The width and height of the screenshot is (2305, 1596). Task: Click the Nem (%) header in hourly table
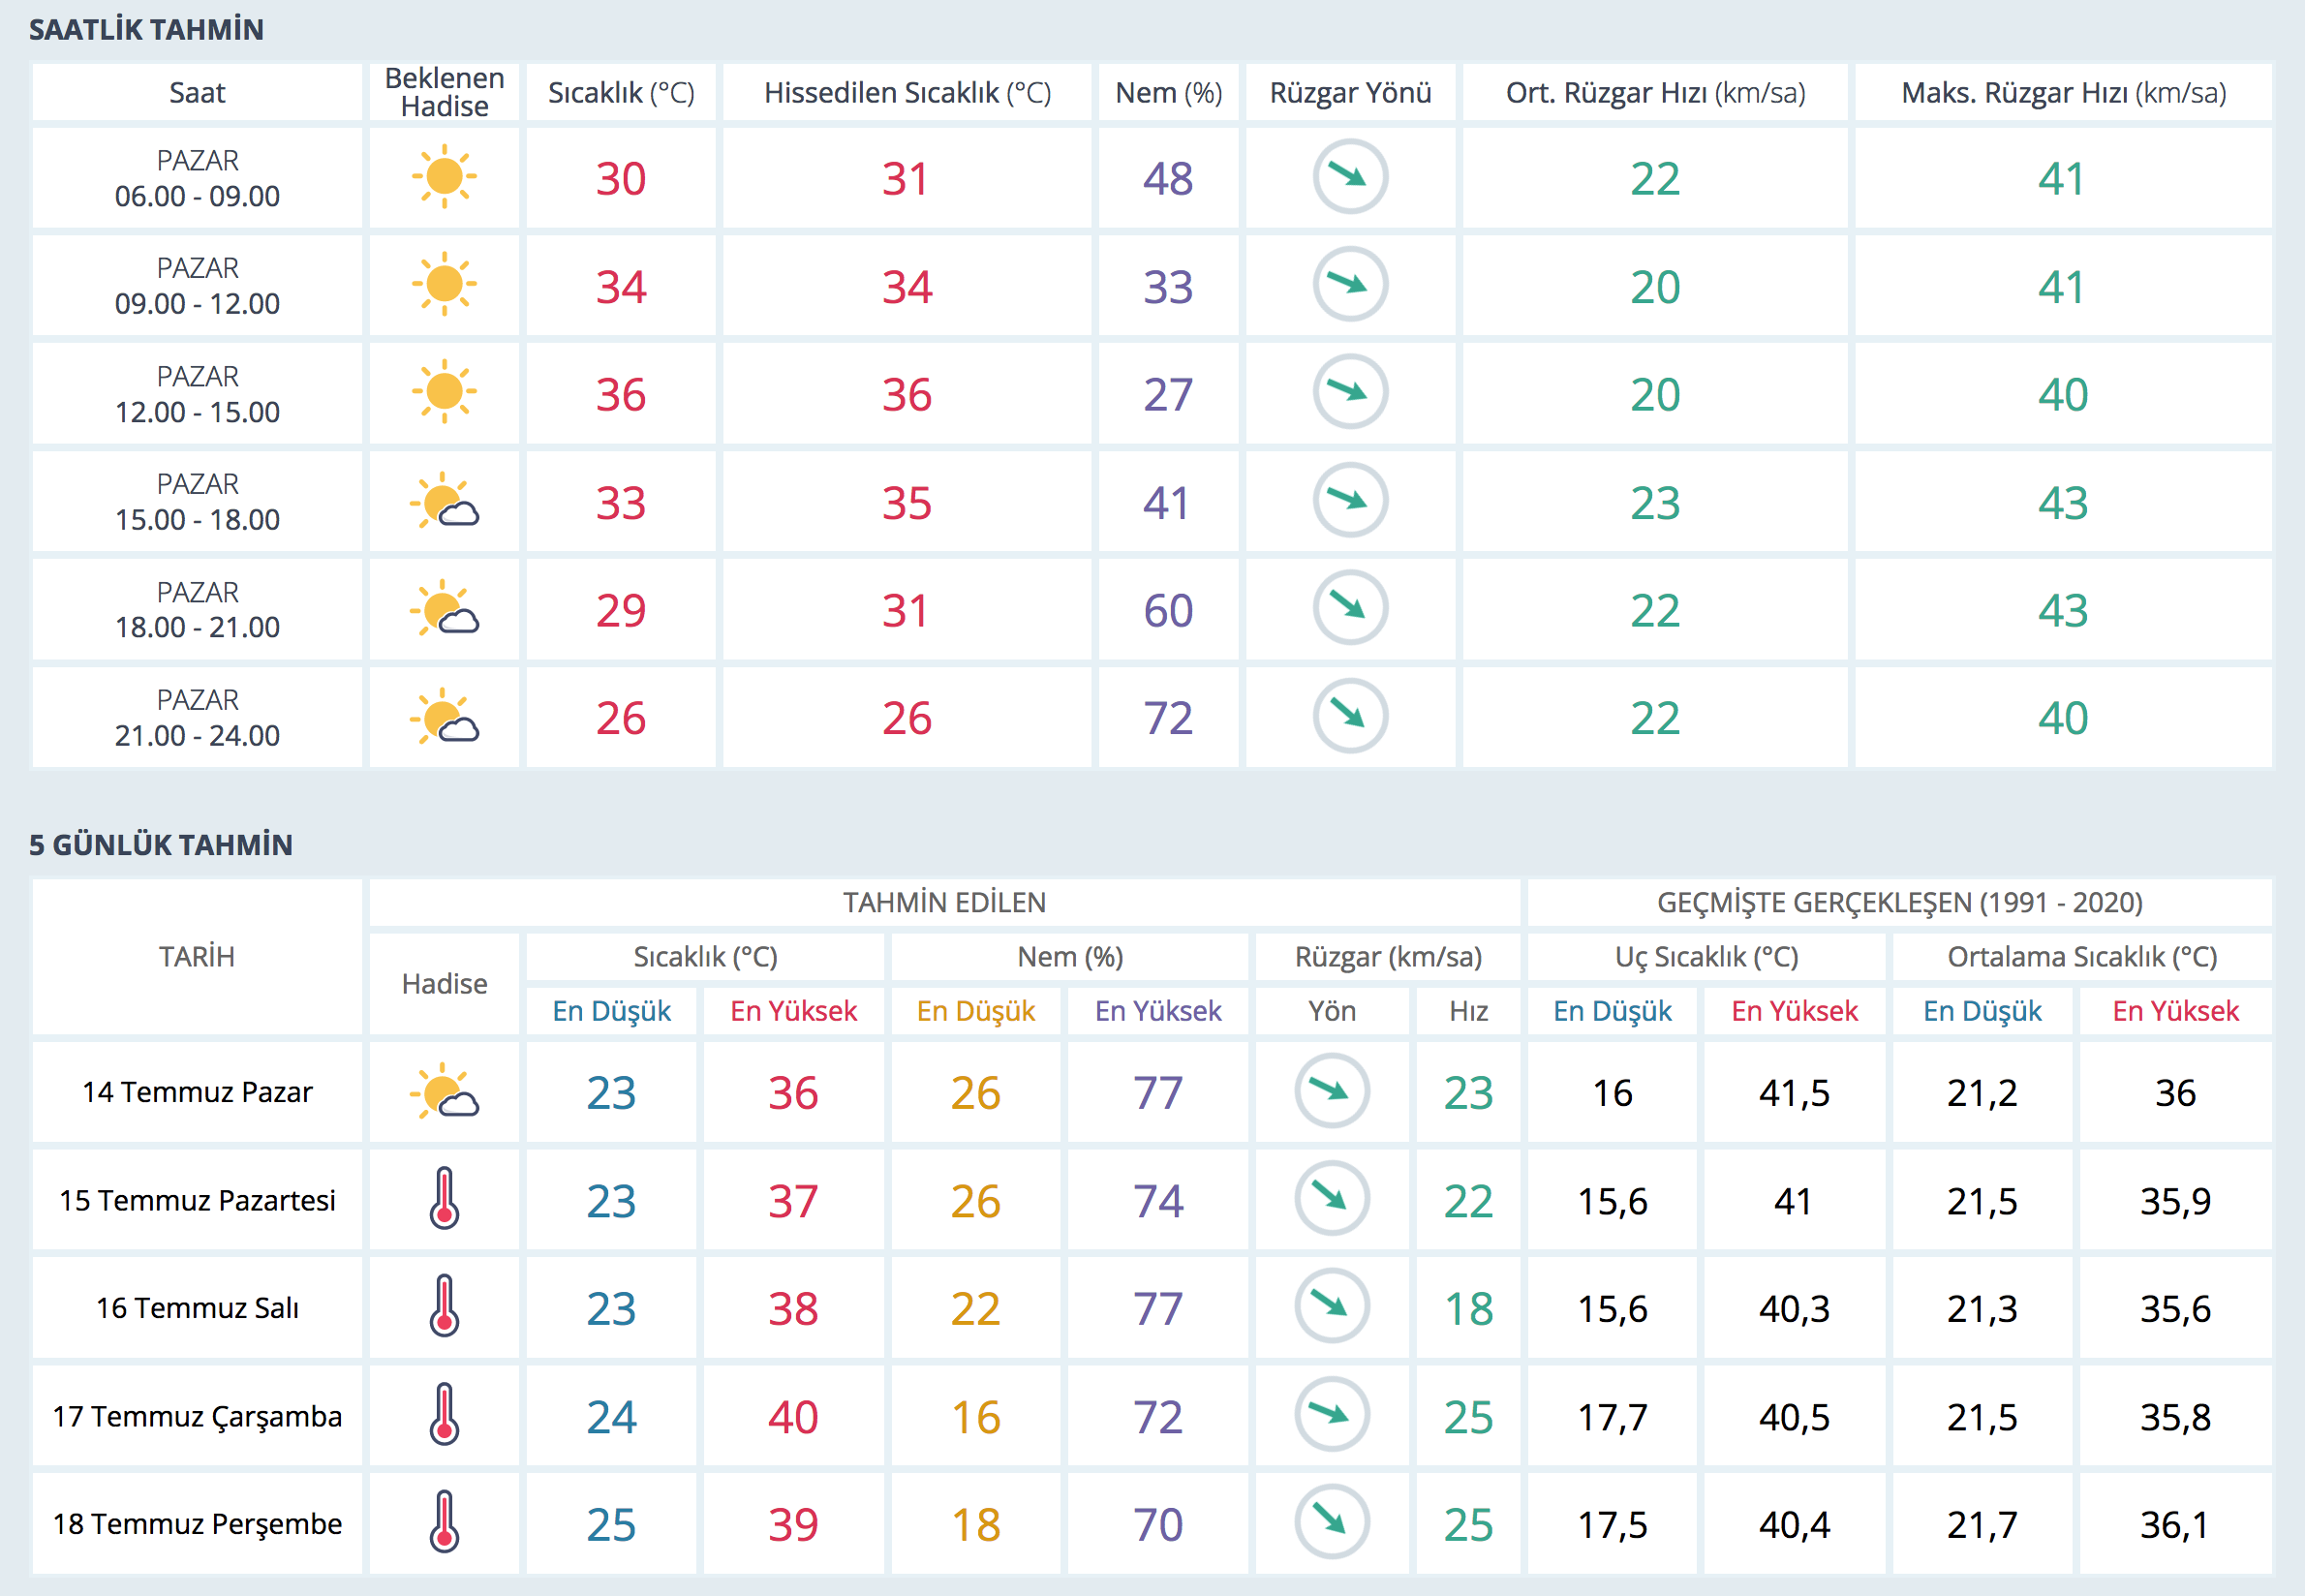coord(1168,93)
